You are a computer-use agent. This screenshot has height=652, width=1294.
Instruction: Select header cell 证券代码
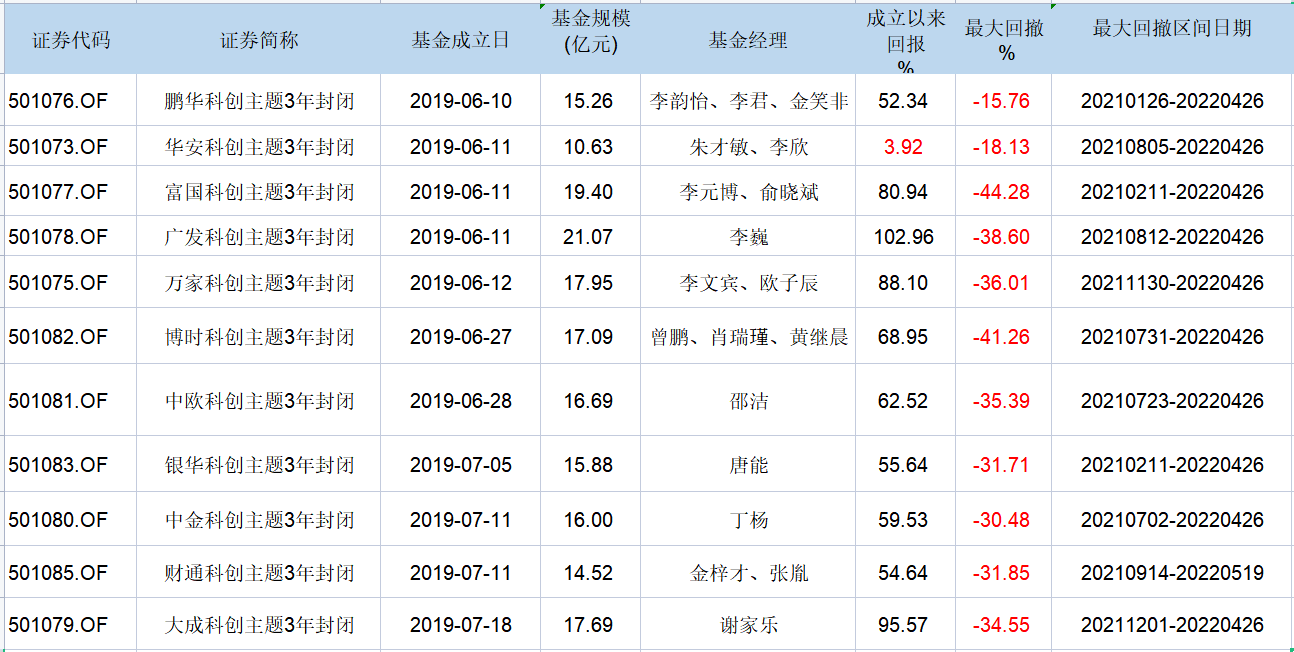[x=70, y=40]
